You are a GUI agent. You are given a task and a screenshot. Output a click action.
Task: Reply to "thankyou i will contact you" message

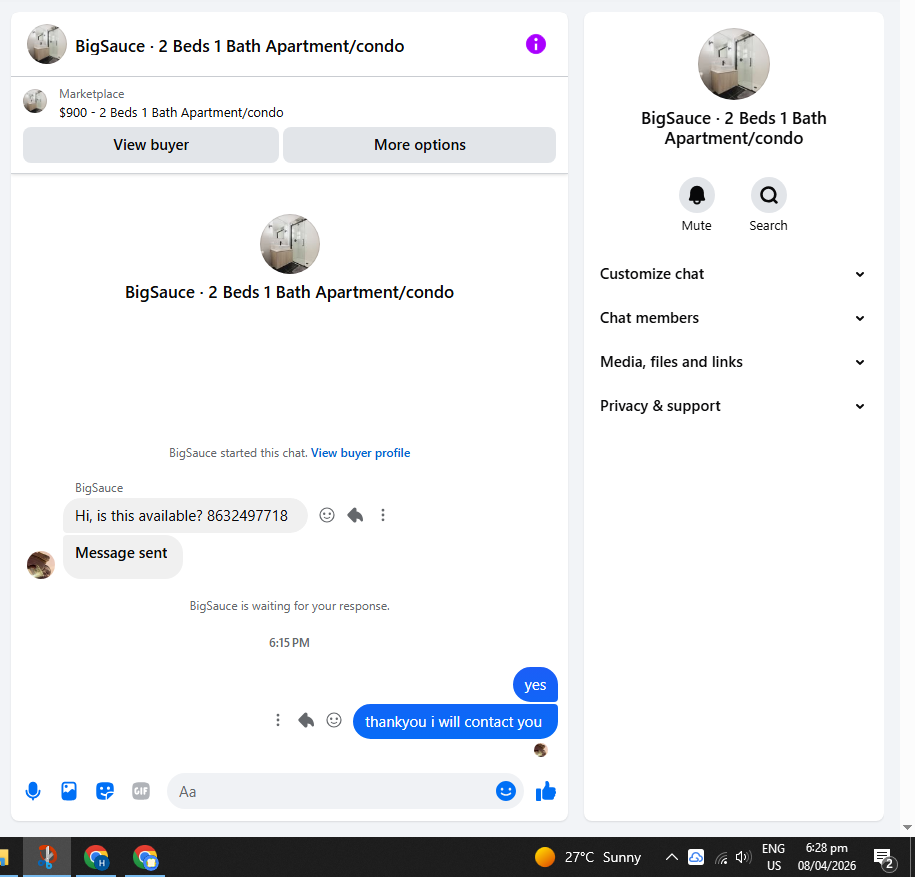coord(306,721)
